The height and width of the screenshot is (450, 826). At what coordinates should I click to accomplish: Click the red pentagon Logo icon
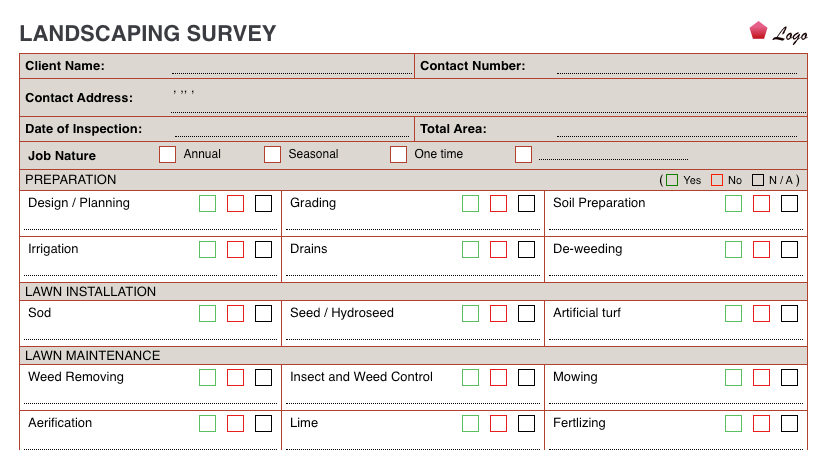[758, 31]
